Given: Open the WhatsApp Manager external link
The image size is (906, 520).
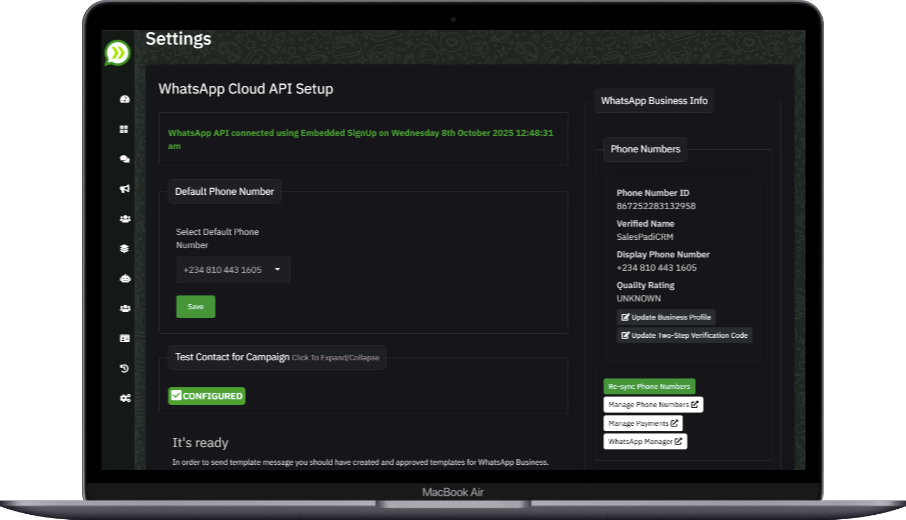Looking at the screenshot, I should tap(645, 441).
